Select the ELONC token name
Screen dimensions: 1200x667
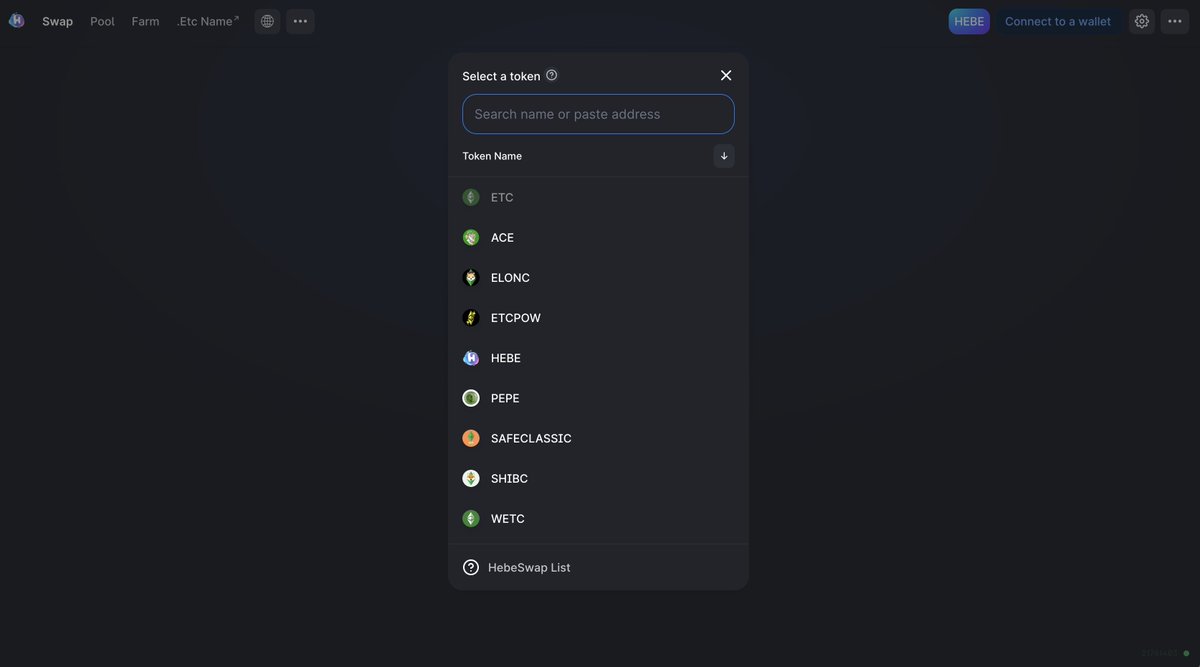[x=510, y=277]
